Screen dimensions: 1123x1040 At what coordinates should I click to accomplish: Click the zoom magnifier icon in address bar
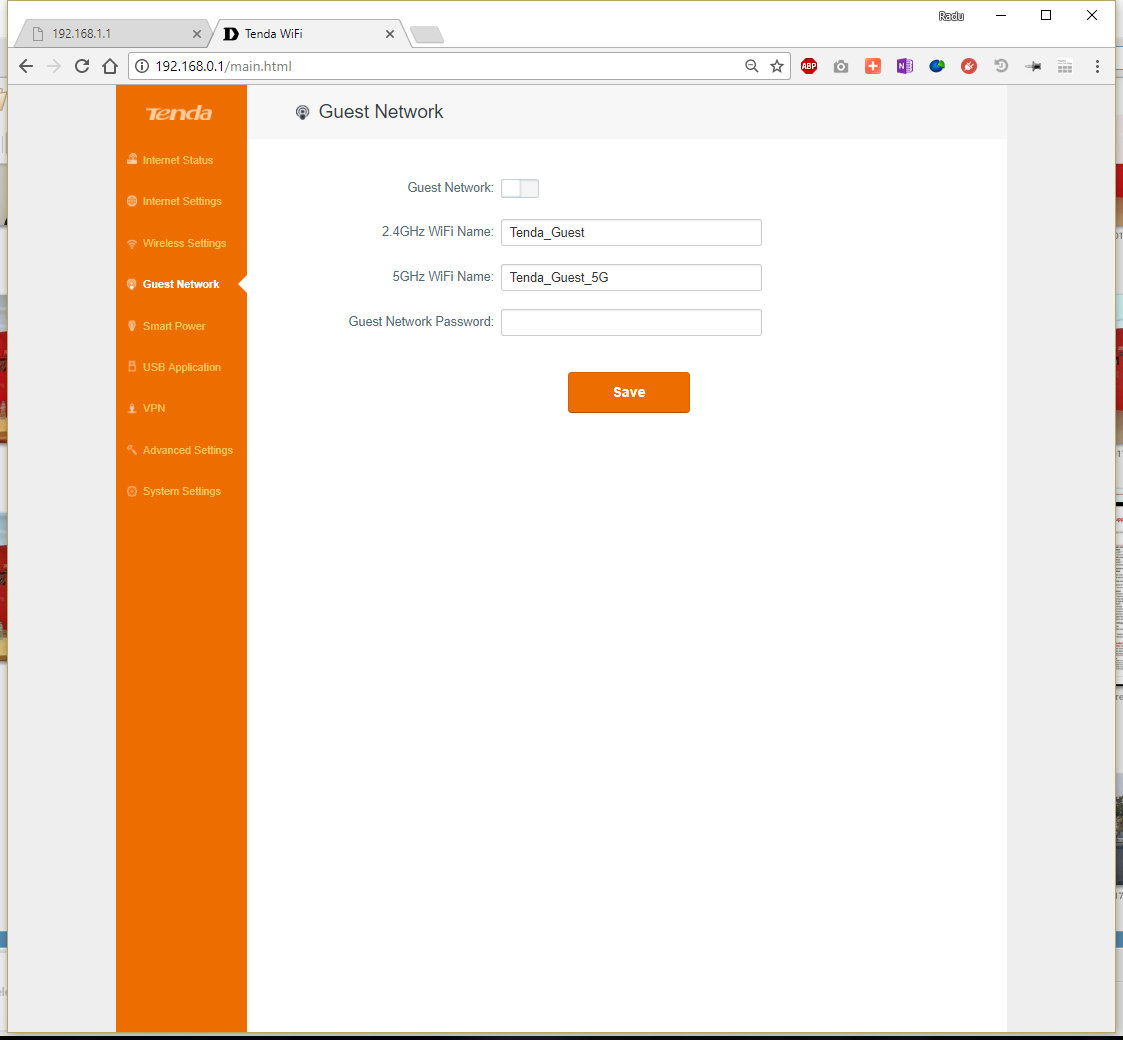751,66
